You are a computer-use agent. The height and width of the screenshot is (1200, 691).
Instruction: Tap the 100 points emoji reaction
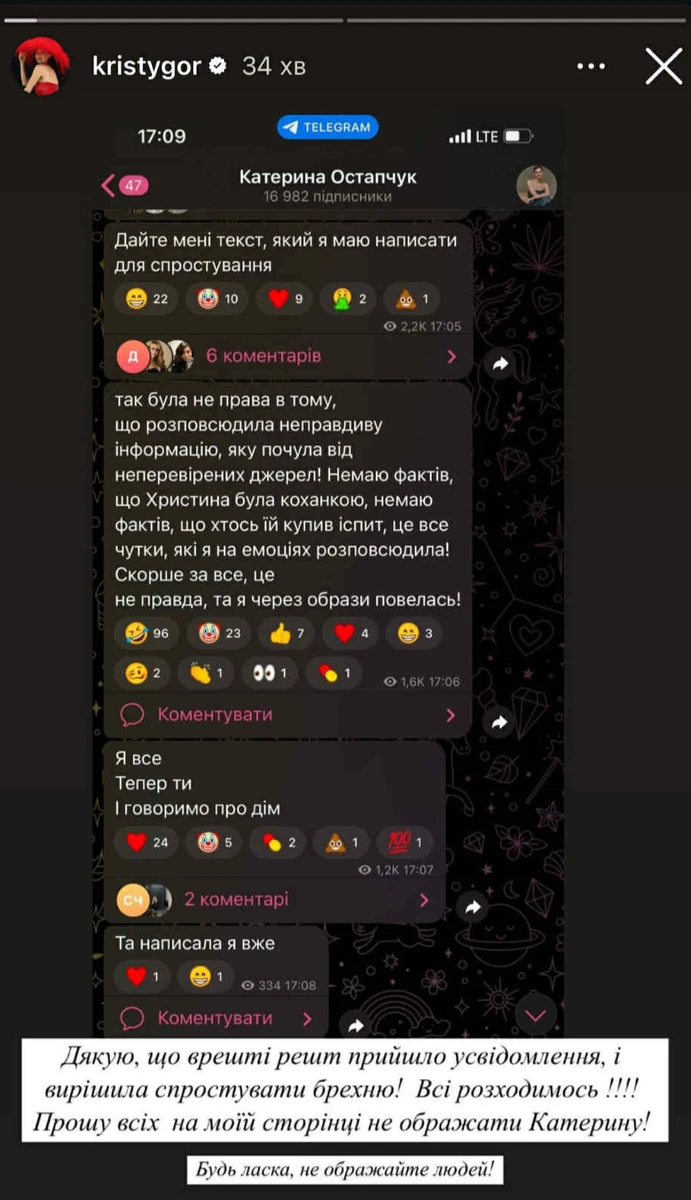coord(407,842)
